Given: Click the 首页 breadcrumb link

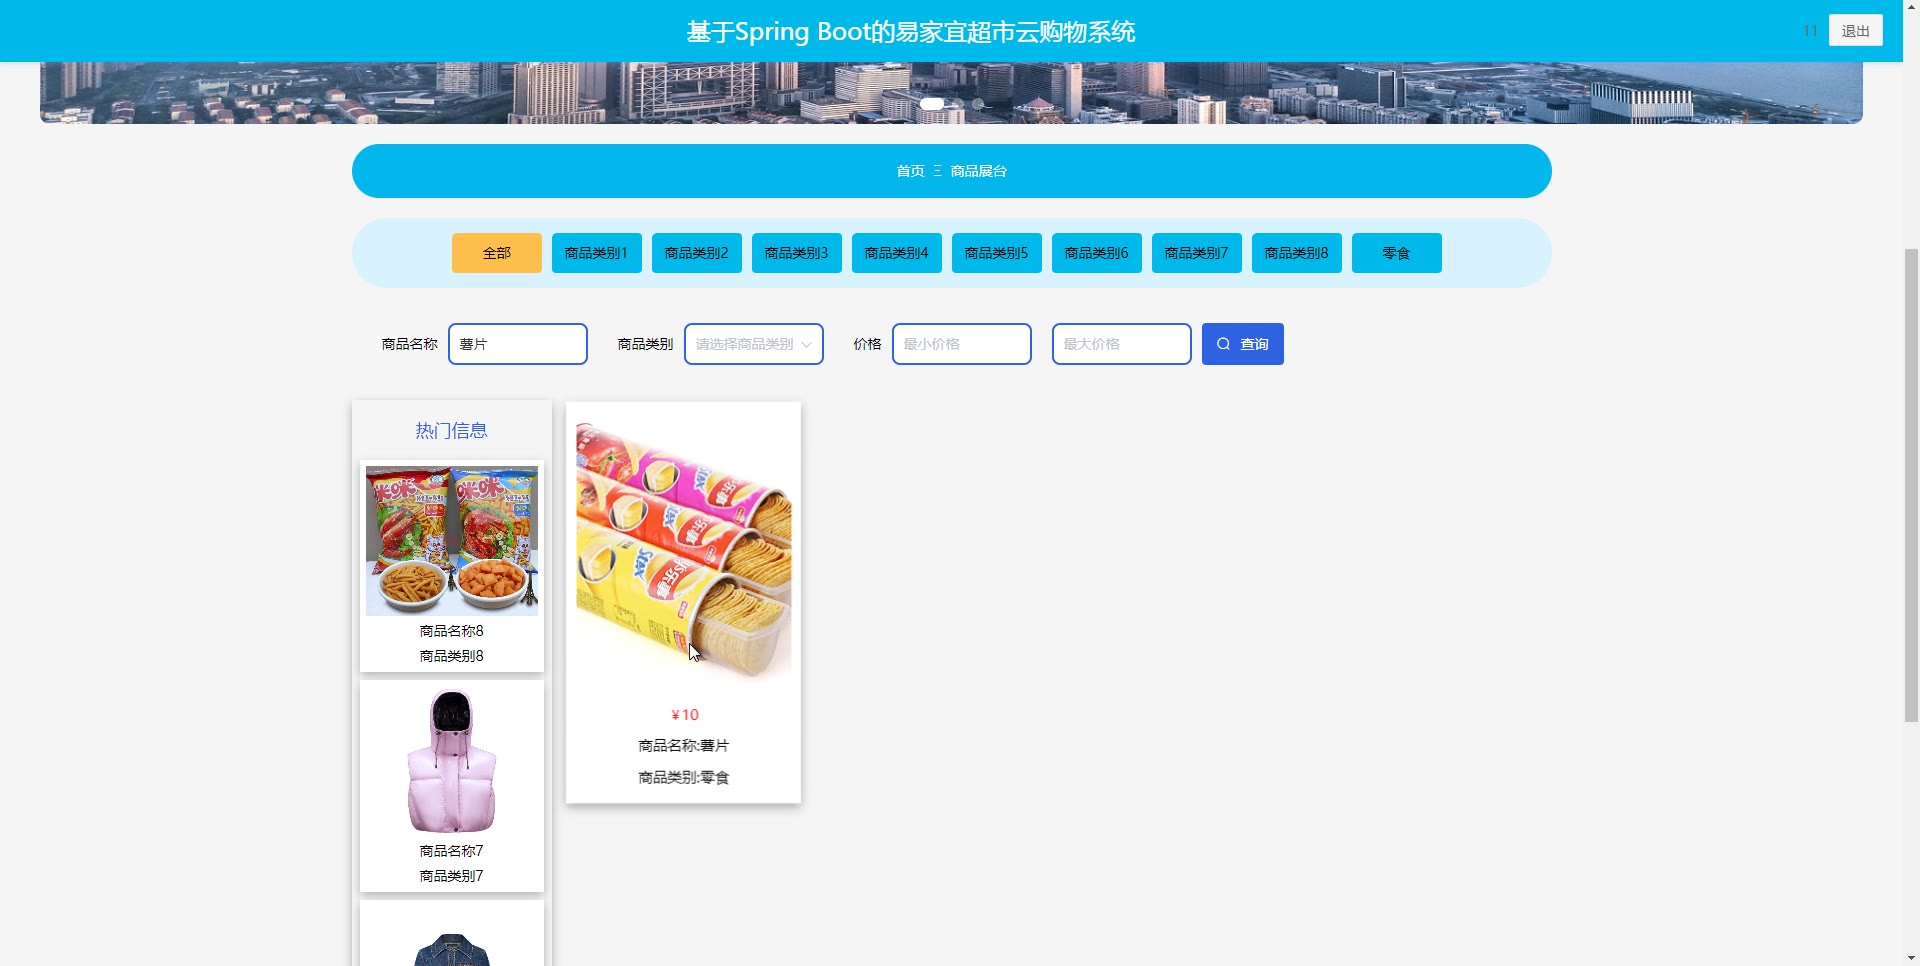Looking at the screenshot, I should [910, 171].
